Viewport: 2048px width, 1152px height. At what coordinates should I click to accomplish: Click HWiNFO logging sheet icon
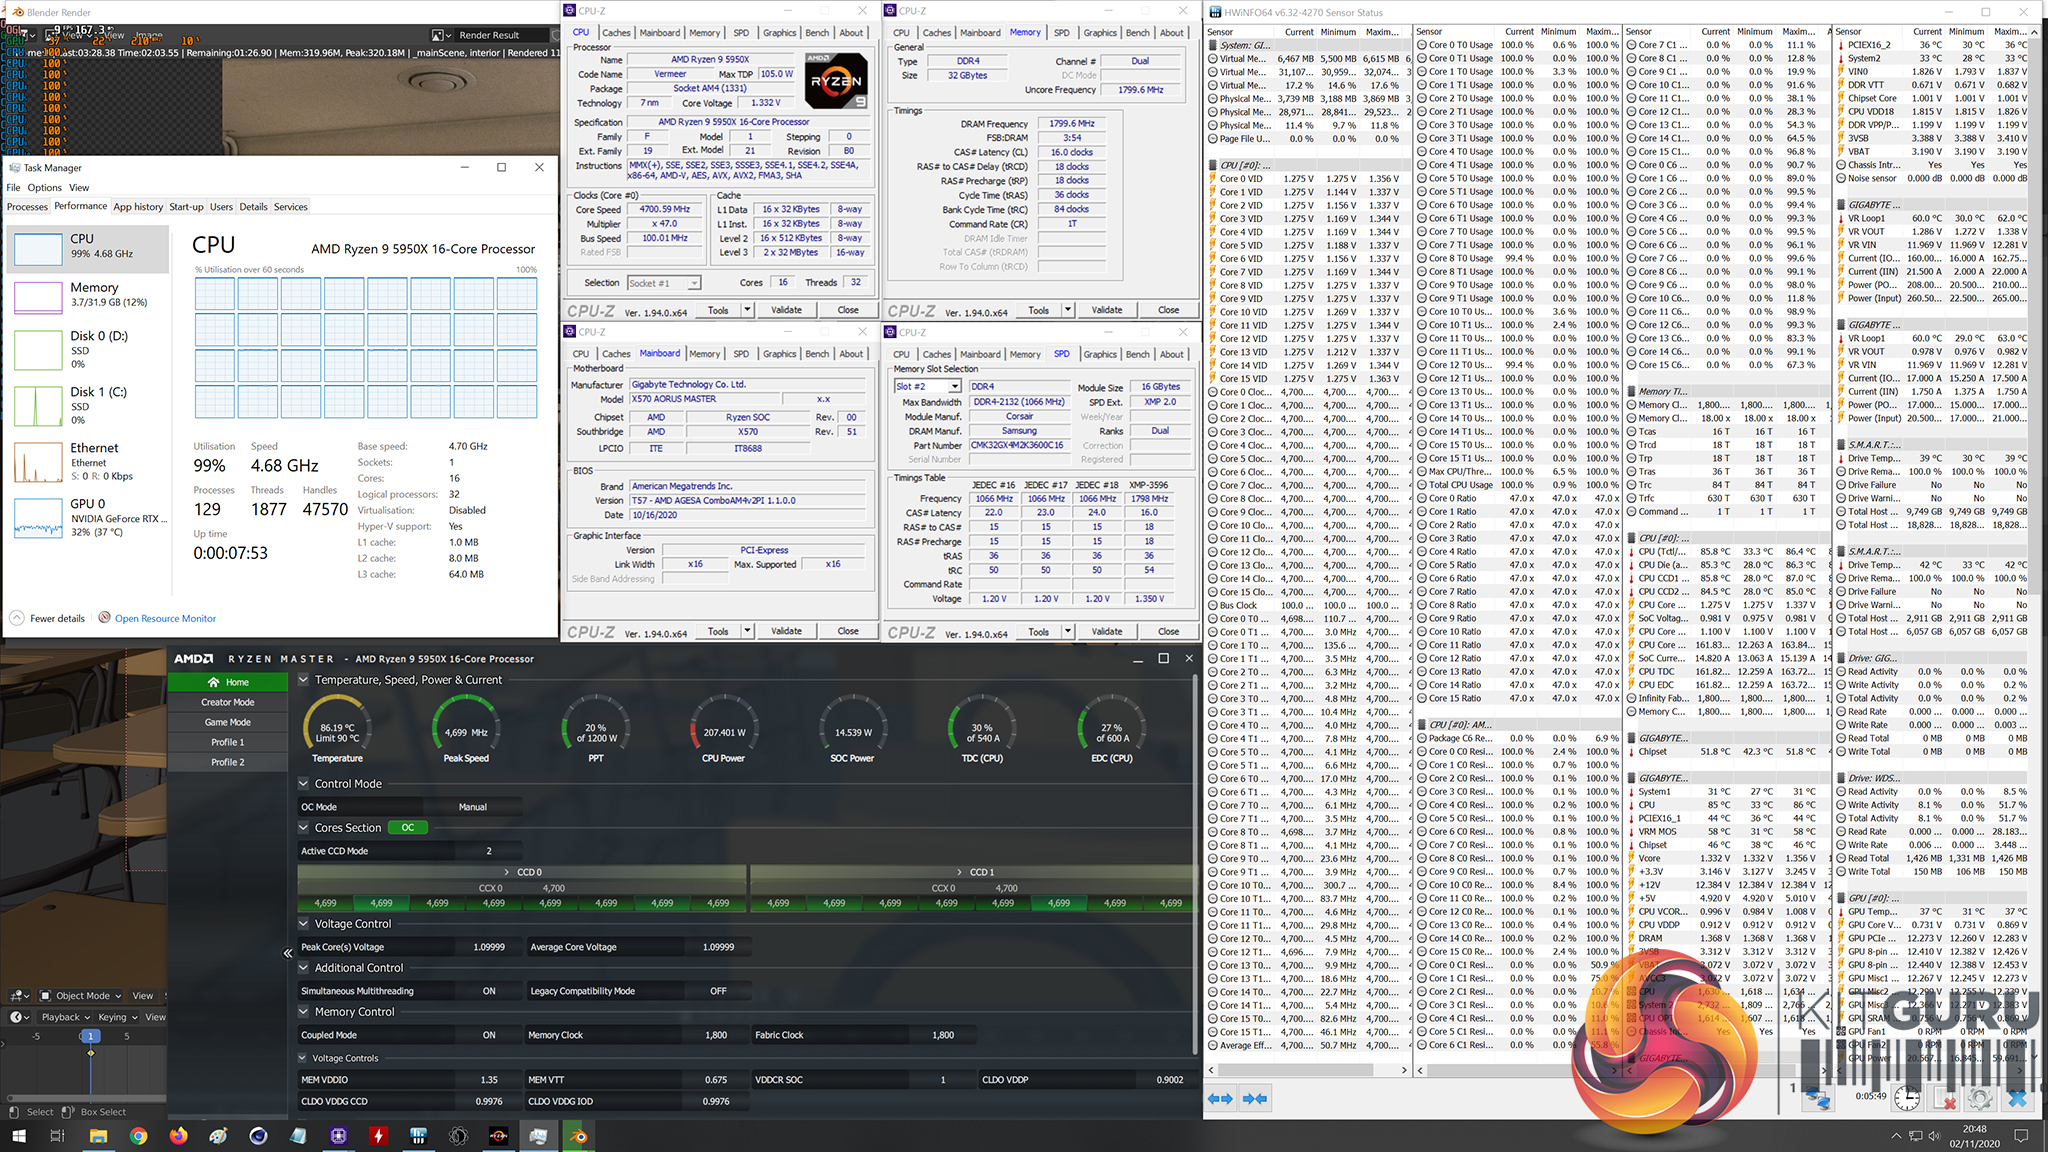coord(1944,1098)
